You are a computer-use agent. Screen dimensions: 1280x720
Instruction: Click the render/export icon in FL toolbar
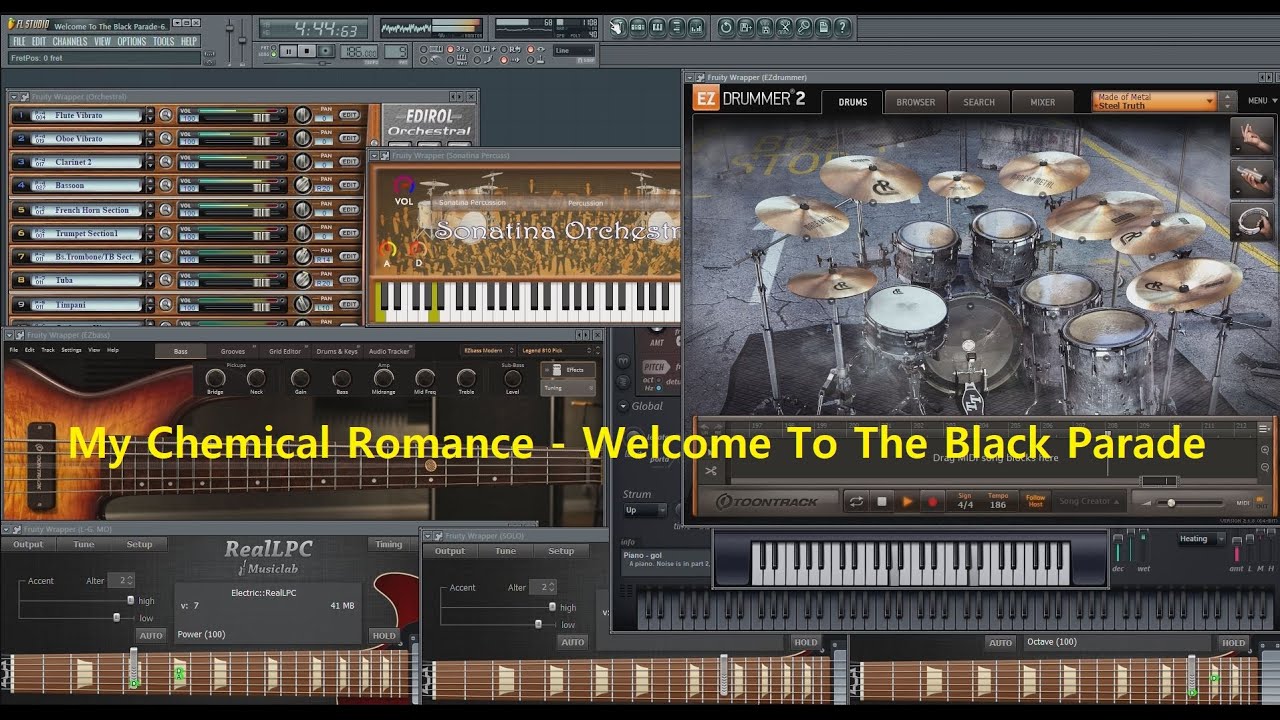tap(766, 26)
